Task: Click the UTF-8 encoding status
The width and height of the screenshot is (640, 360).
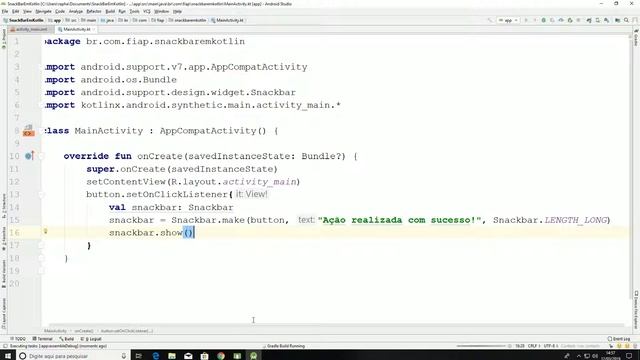Action: 550,346
